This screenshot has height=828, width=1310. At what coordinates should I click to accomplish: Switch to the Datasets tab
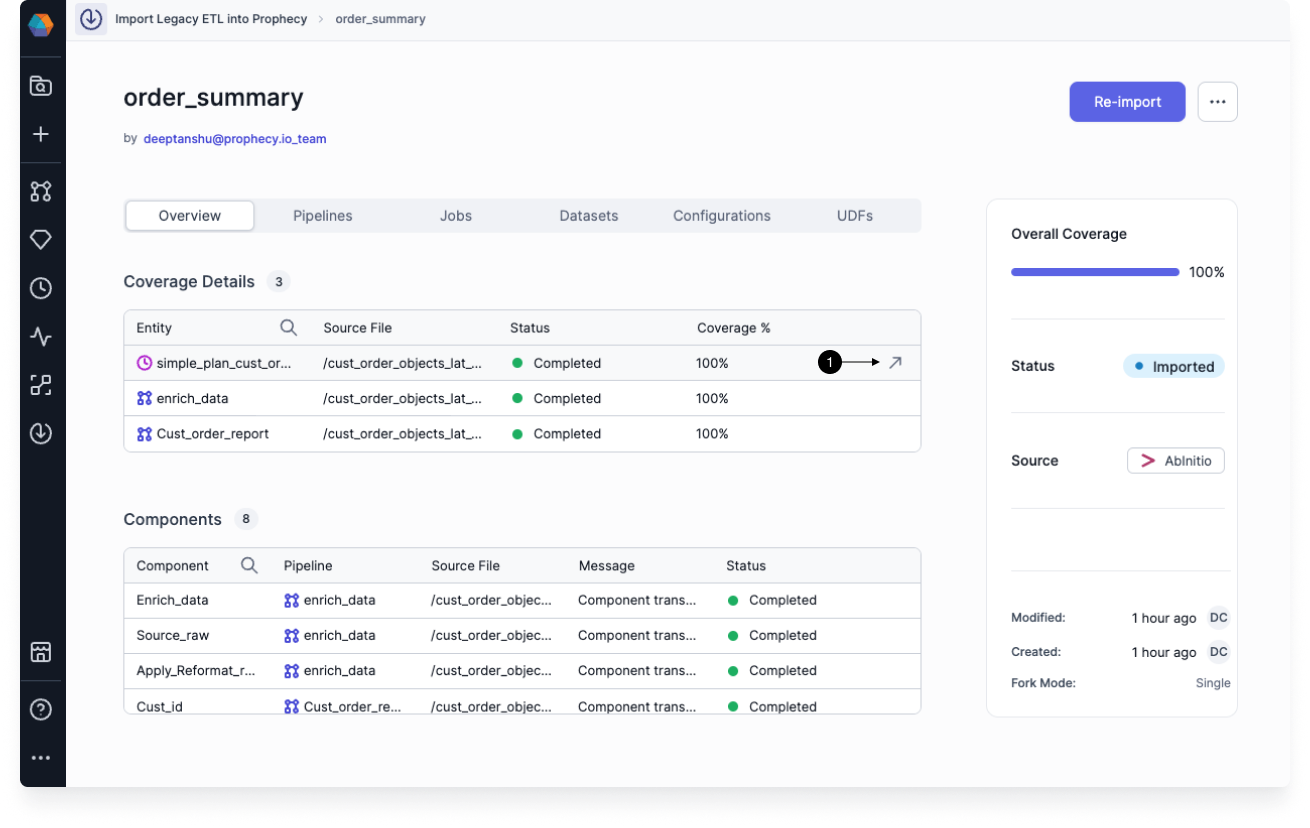588,216
